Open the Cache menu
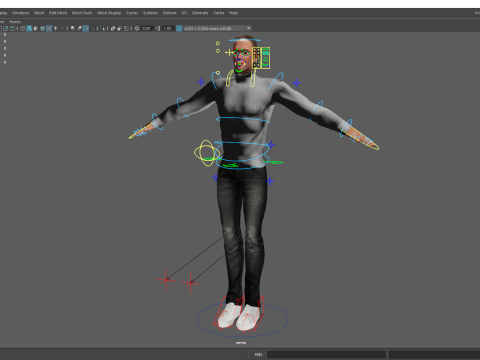This screenshot has width=480, height=360. click(219, 13)
